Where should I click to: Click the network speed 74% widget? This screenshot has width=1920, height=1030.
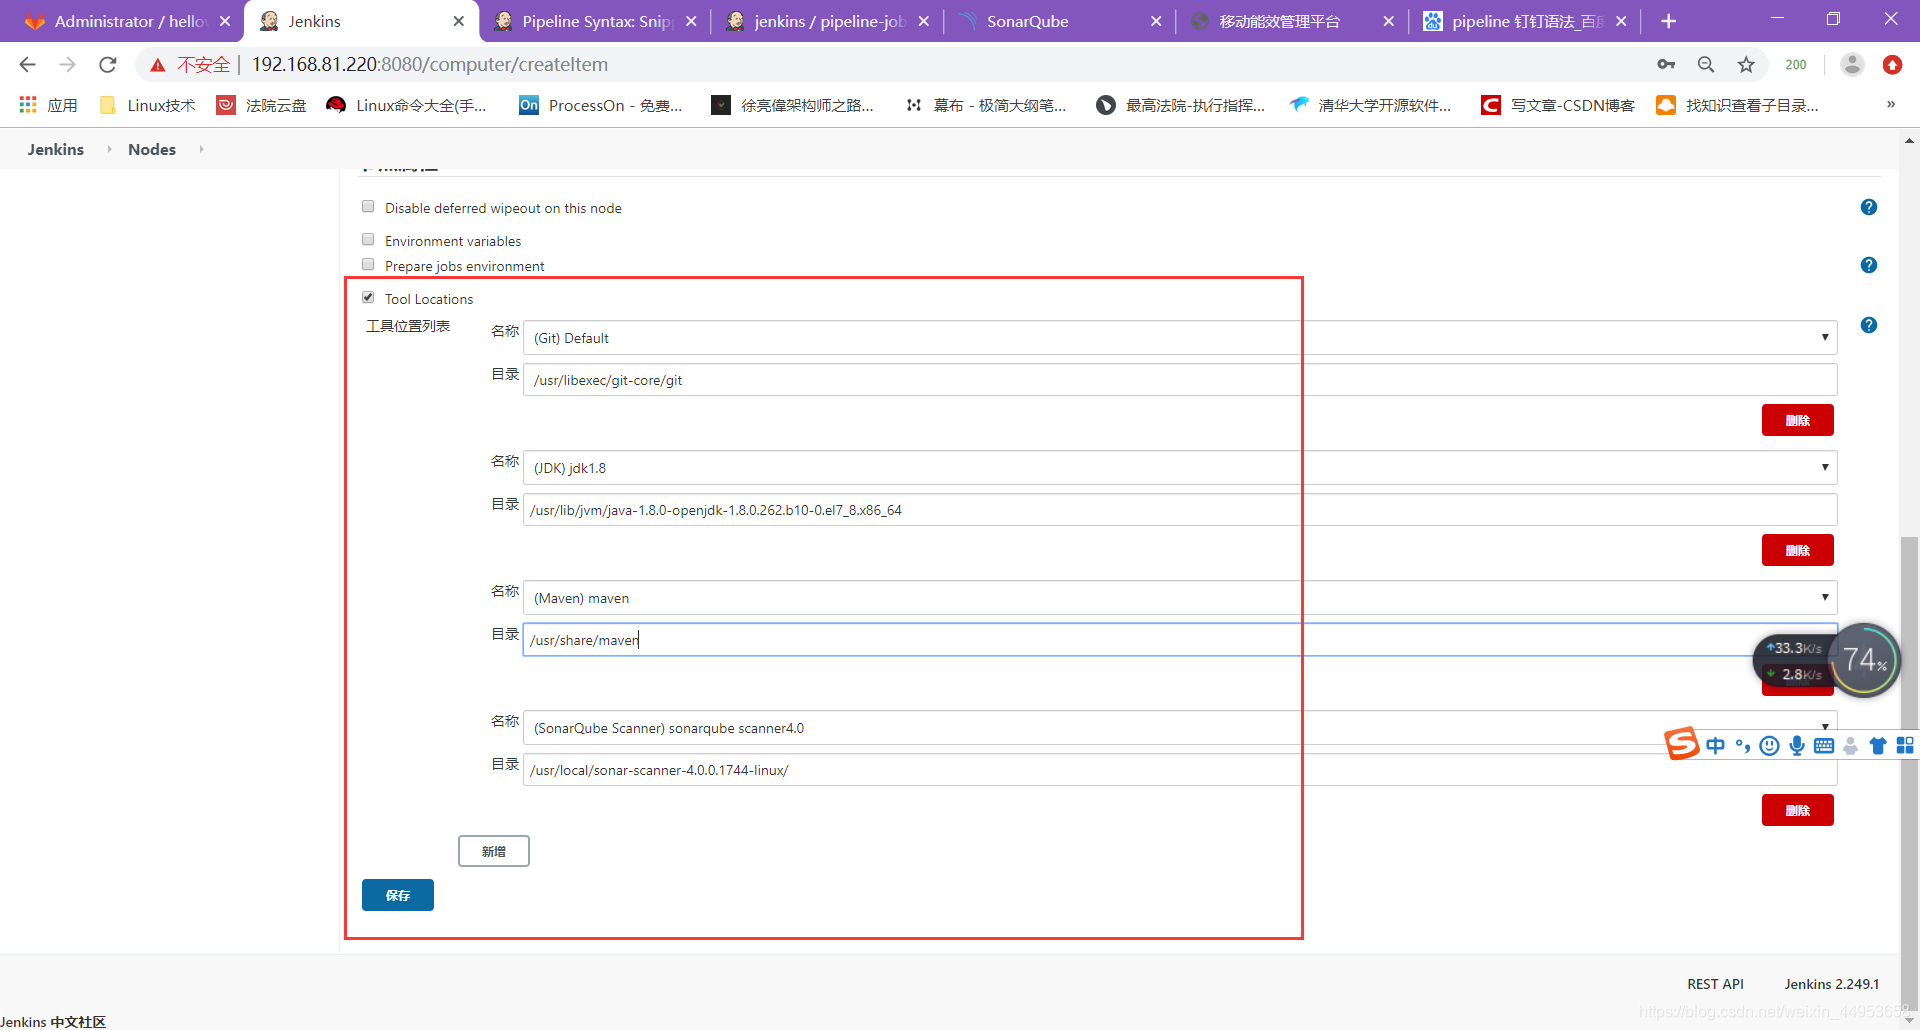tap(1864, 660)
